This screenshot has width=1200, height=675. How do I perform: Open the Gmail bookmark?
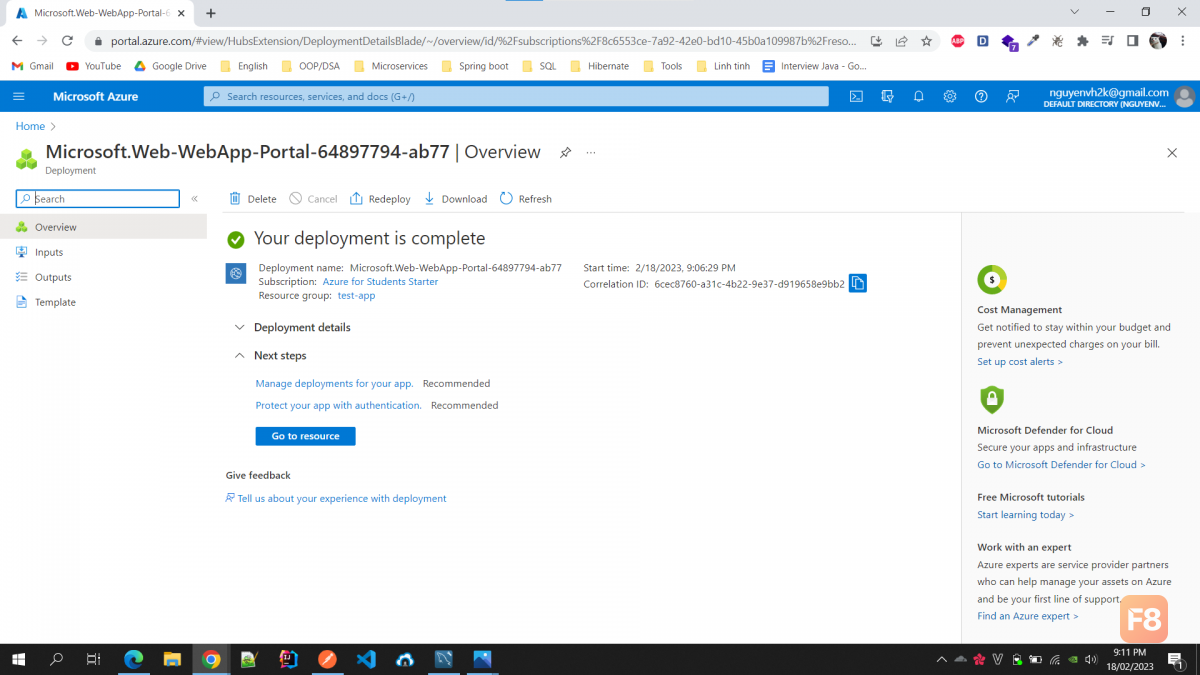tap(32, 66)
